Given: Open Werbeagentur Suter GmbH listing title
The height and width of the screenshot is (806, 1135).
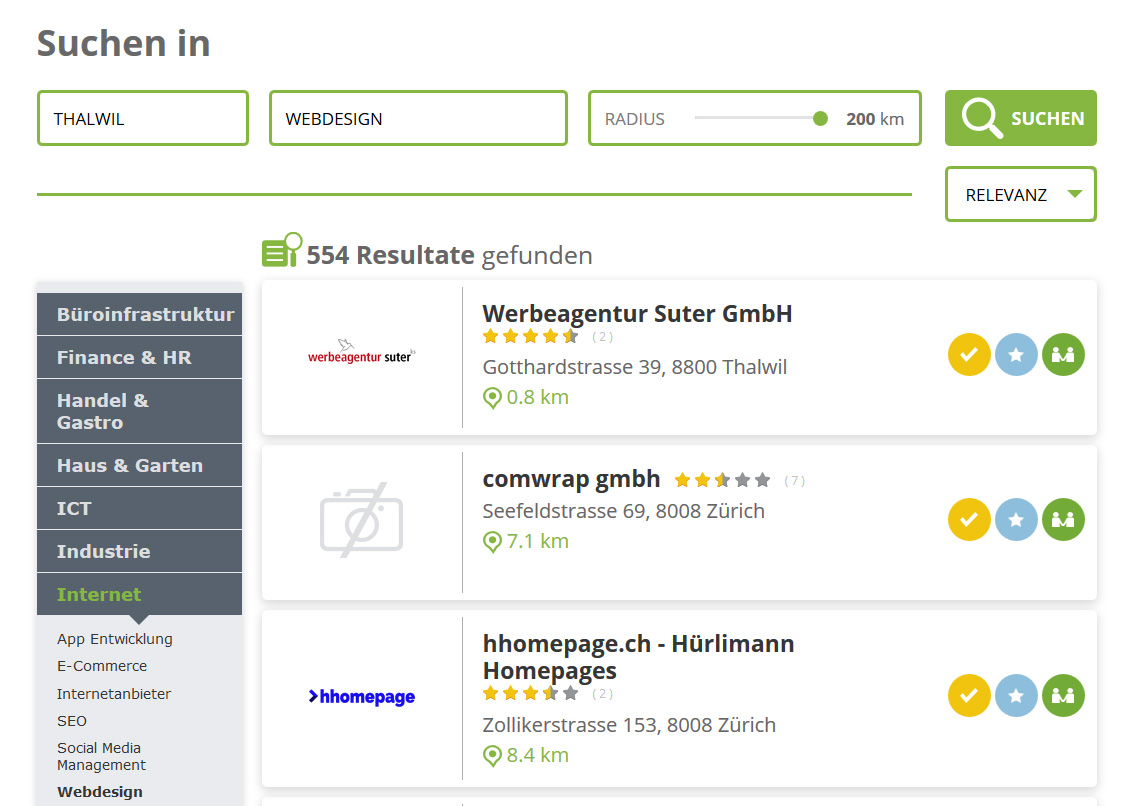Looking at the screenshot, I should click(637, 314).
